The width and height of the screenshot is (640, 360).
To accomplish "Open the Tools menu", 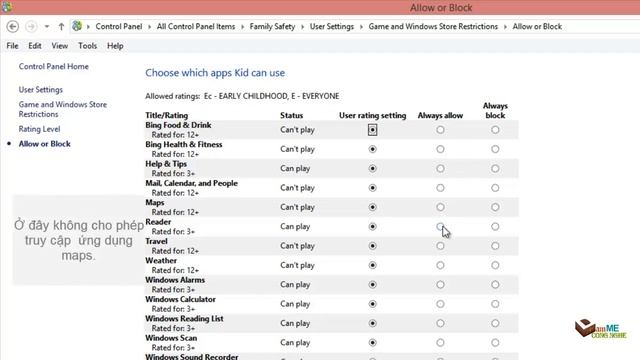I will 87,46.
